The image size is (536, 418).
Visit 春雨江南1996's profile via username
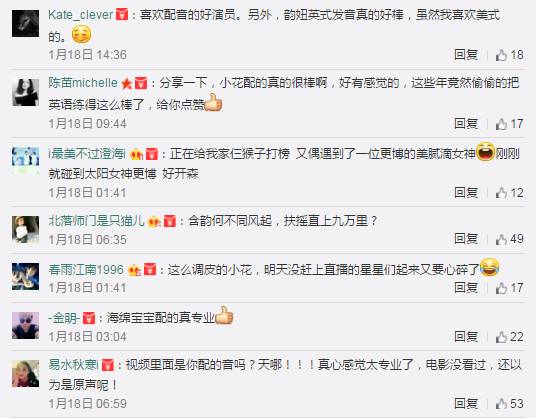tap(86, 270)
